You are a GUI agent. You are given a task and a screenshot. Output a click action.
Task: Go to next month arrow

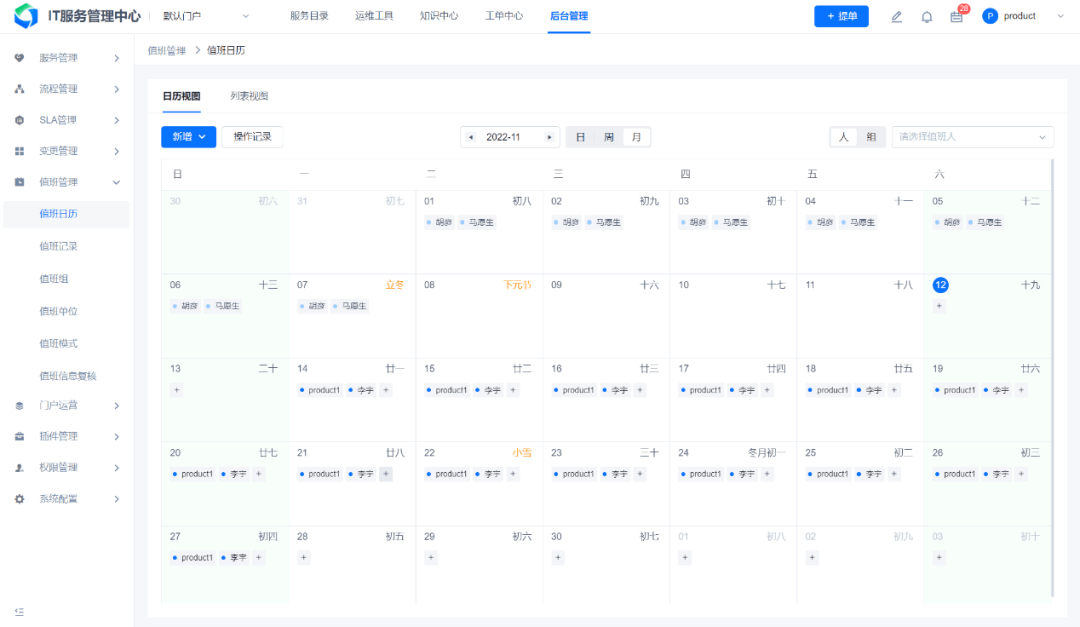point(549,137)
